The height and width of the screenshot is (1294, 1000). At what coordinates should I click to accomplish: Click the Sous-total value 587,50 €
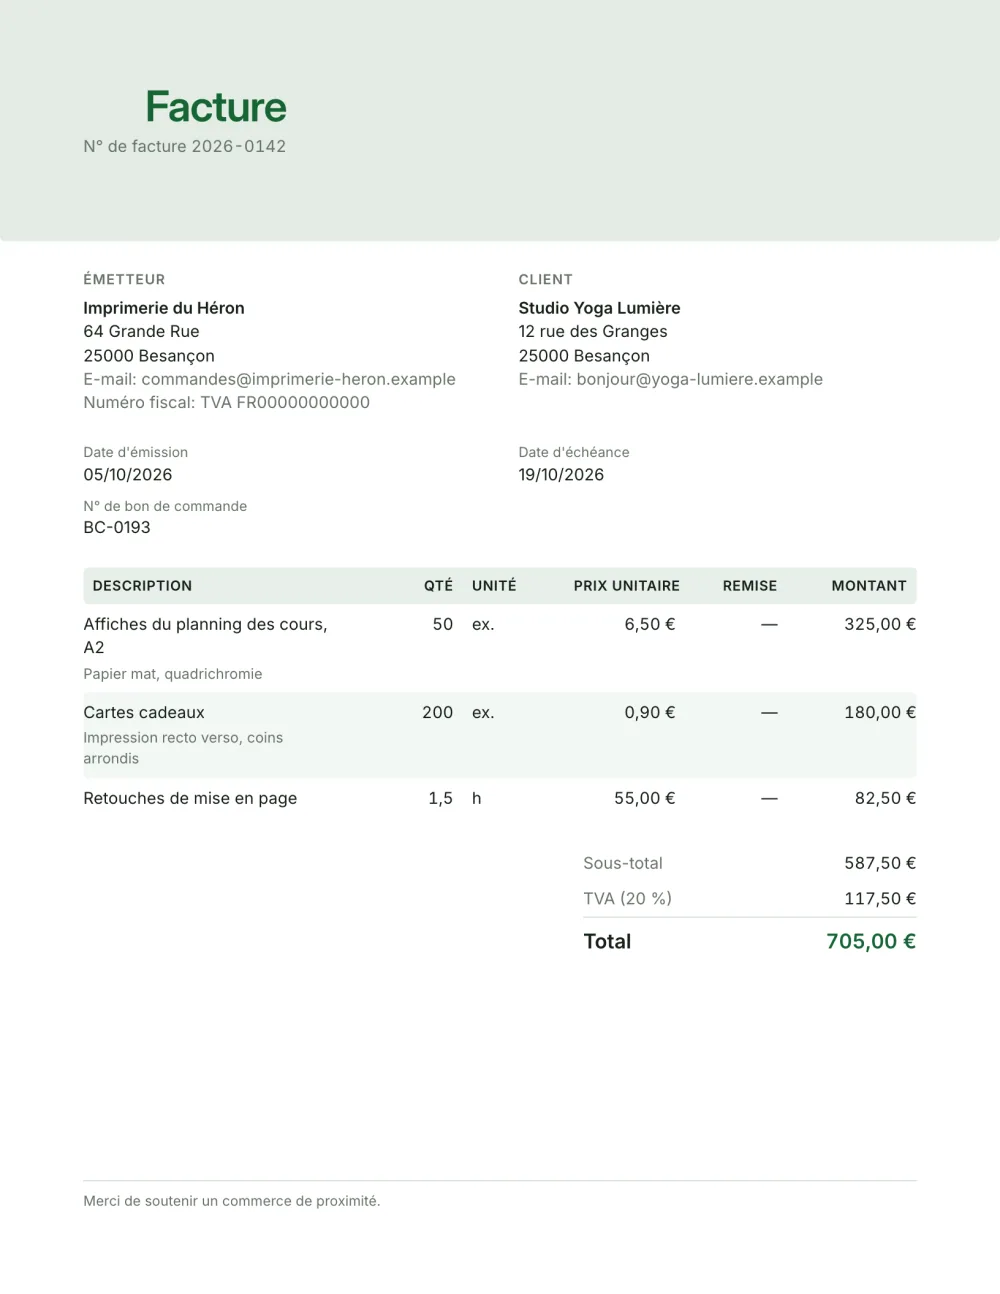[880, 863]
